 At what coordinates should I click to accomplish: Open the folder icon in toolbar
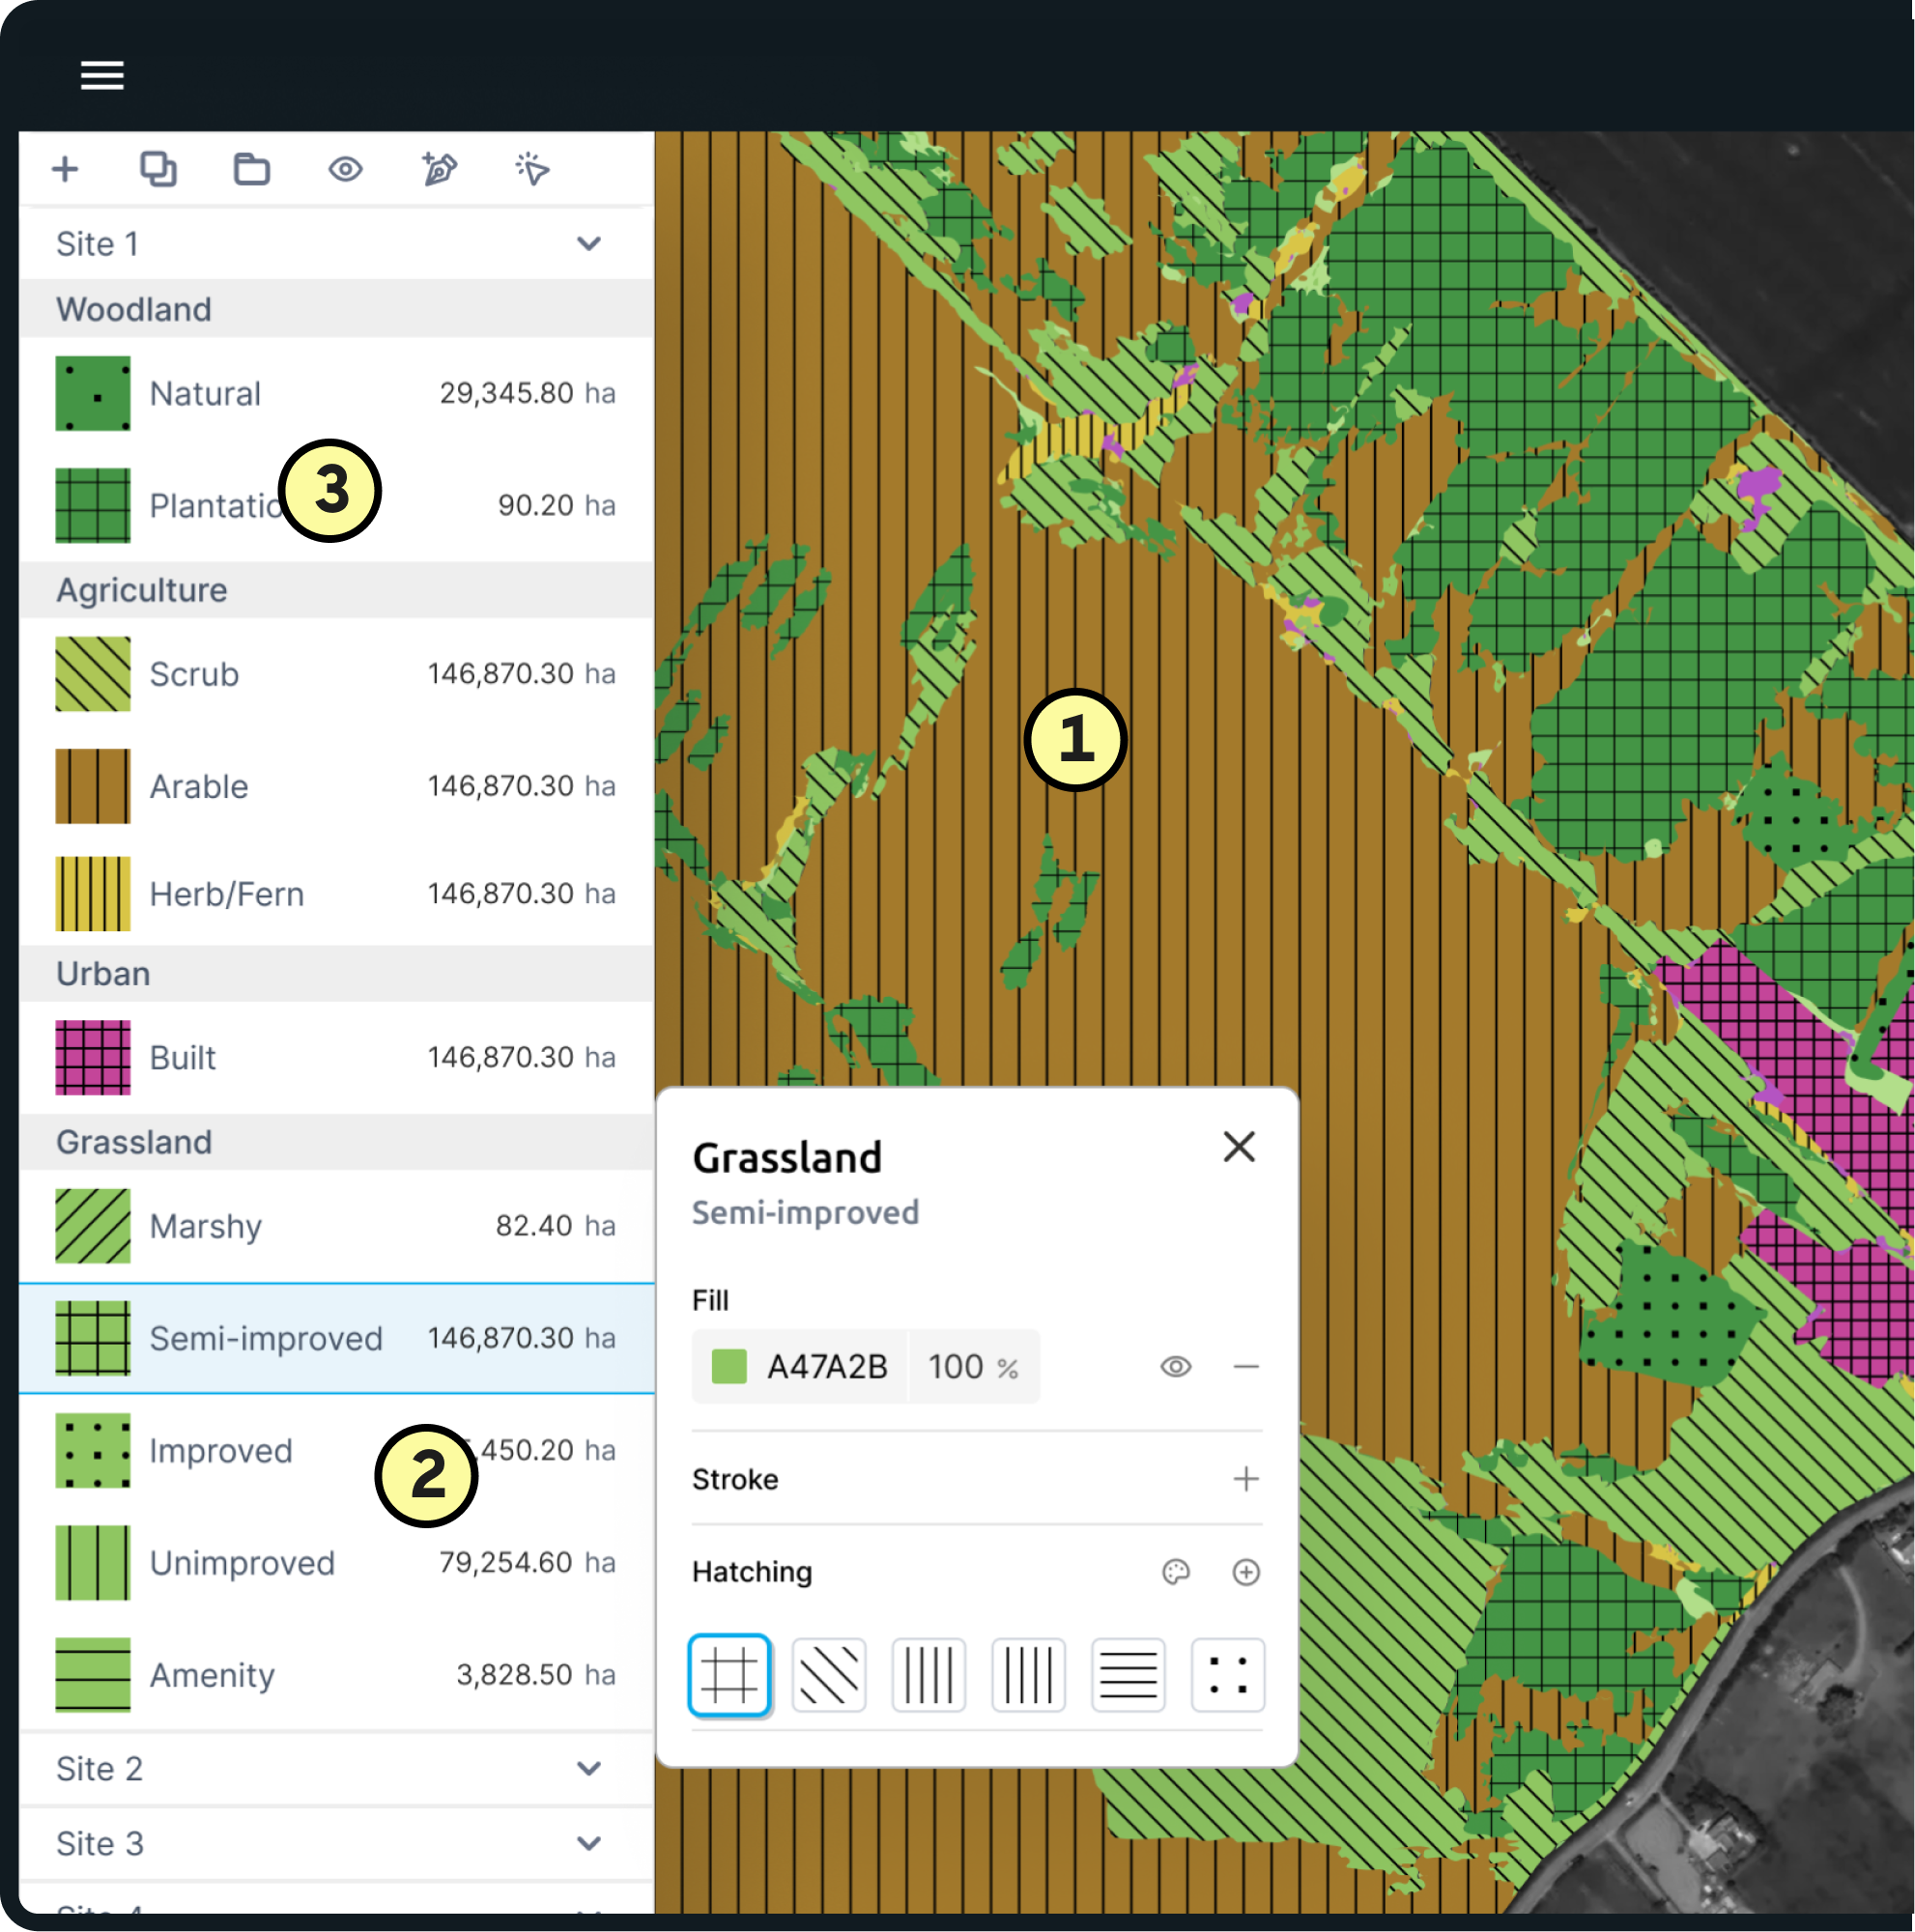(252, 169)
